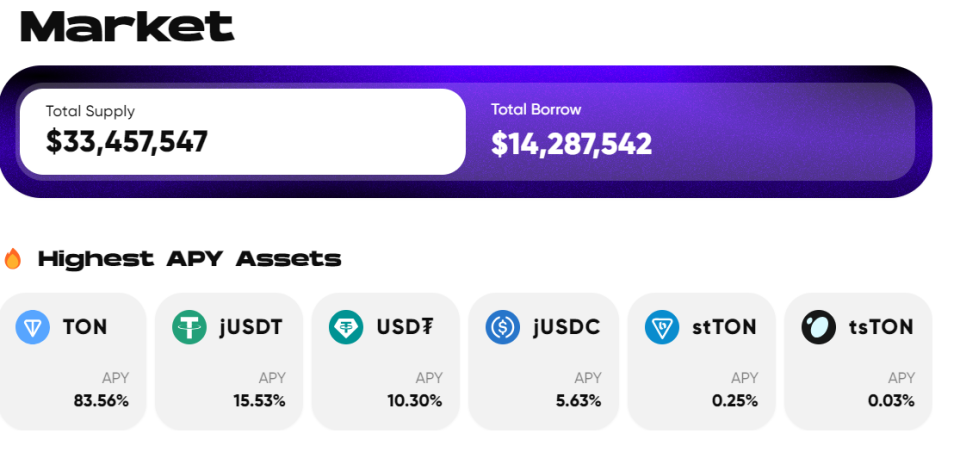
Task: Click the USD₮ Tether icon
Action: 346,327
